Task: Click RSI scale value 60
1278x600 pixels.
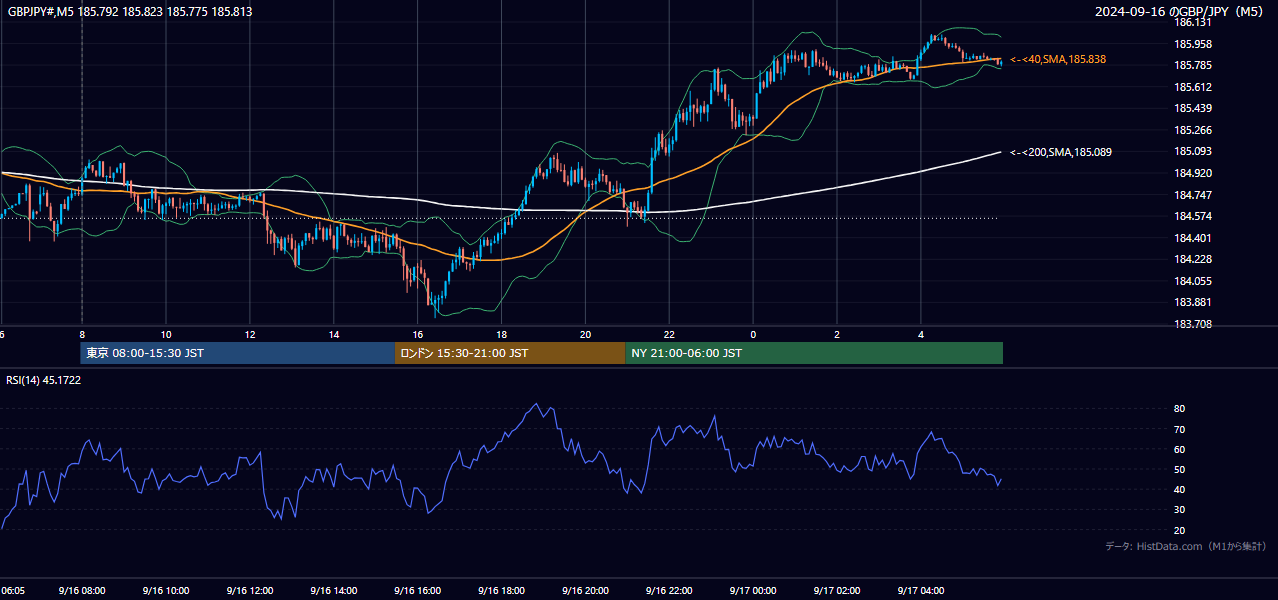Action: pyautogui.click(x=1180, y=449)
